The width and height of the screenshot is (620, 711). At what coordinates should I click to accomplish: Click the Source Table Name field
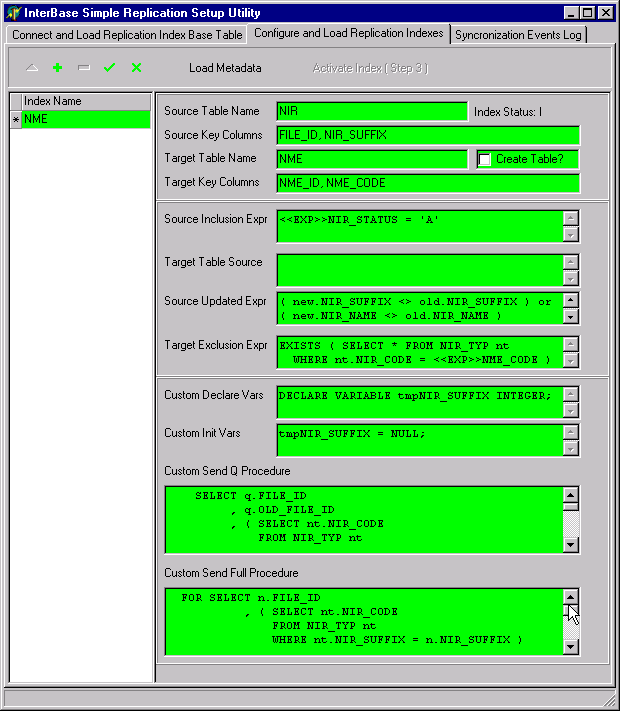pyautogui.click(x=371, y=111)
